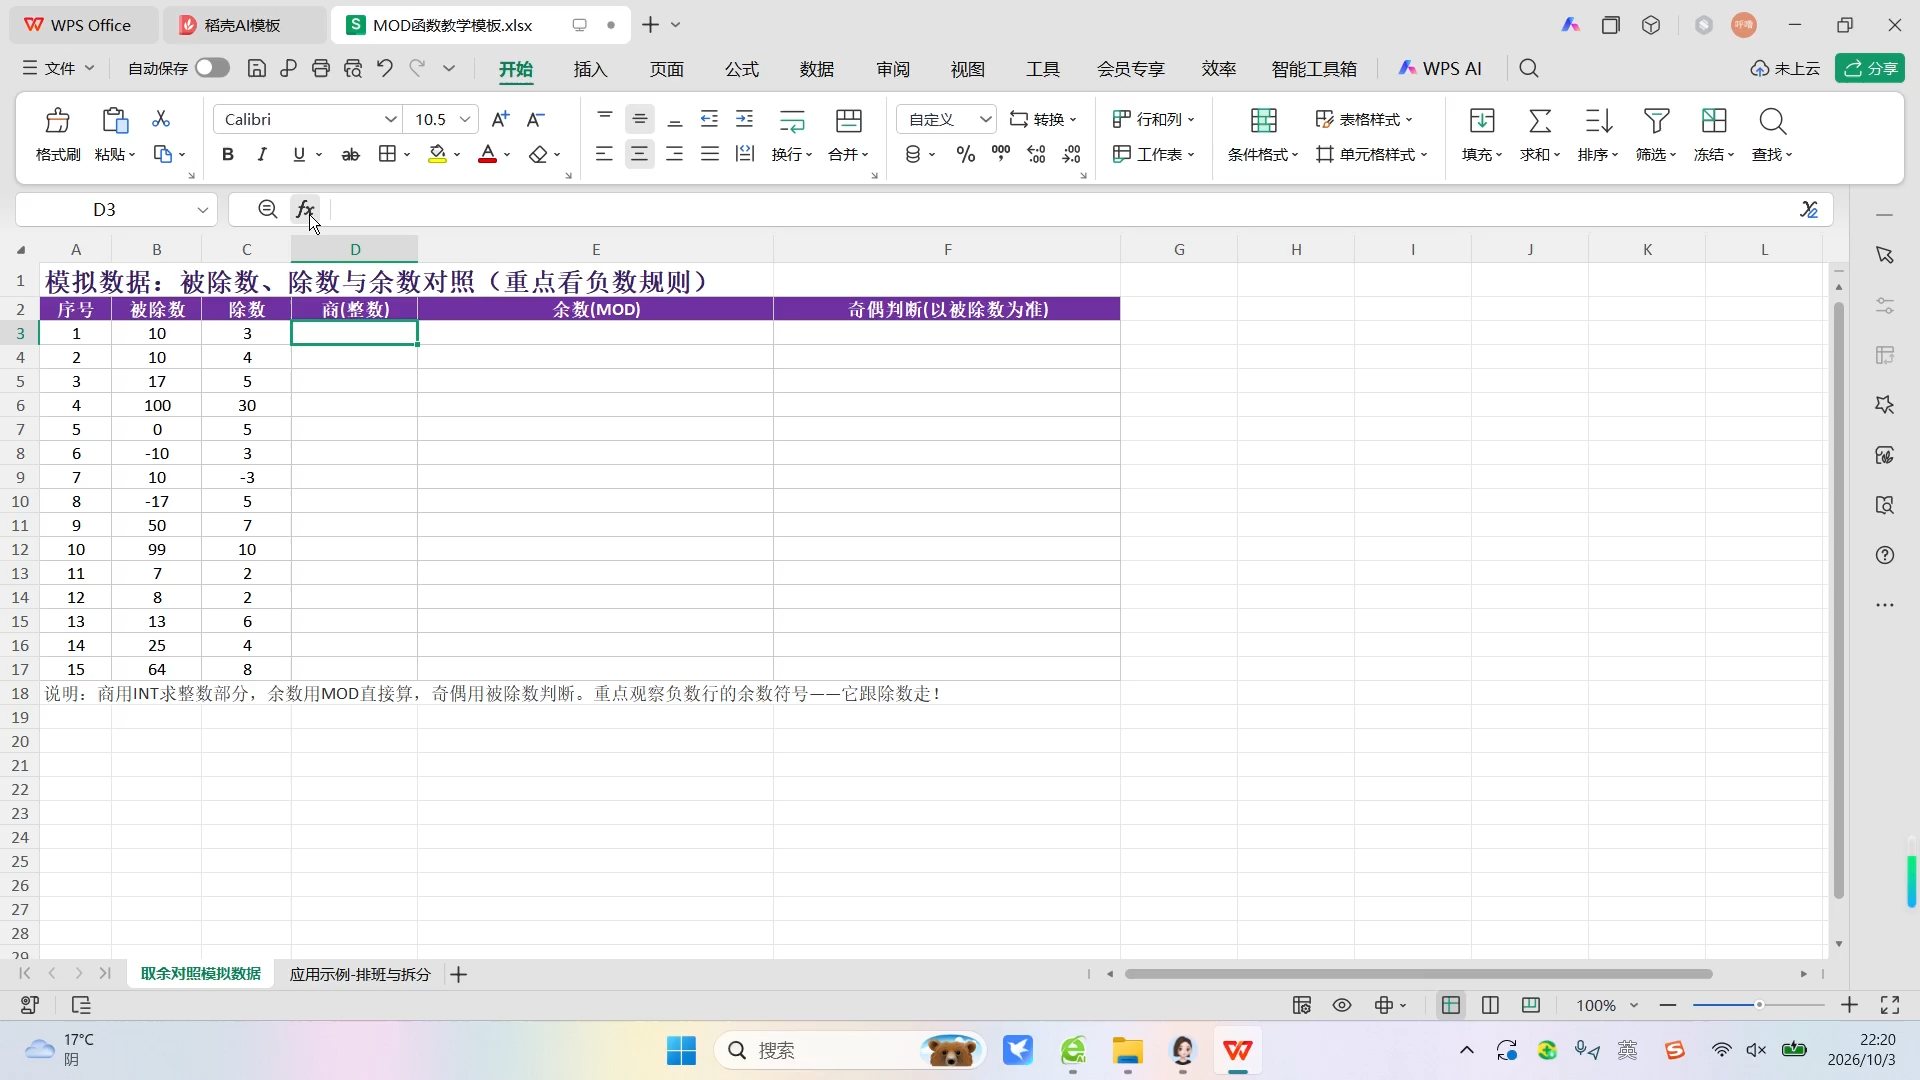The width and height of the screenshot is (1920, 1080).
Task: Toggle align left button
Action: [x=604, y=154]
